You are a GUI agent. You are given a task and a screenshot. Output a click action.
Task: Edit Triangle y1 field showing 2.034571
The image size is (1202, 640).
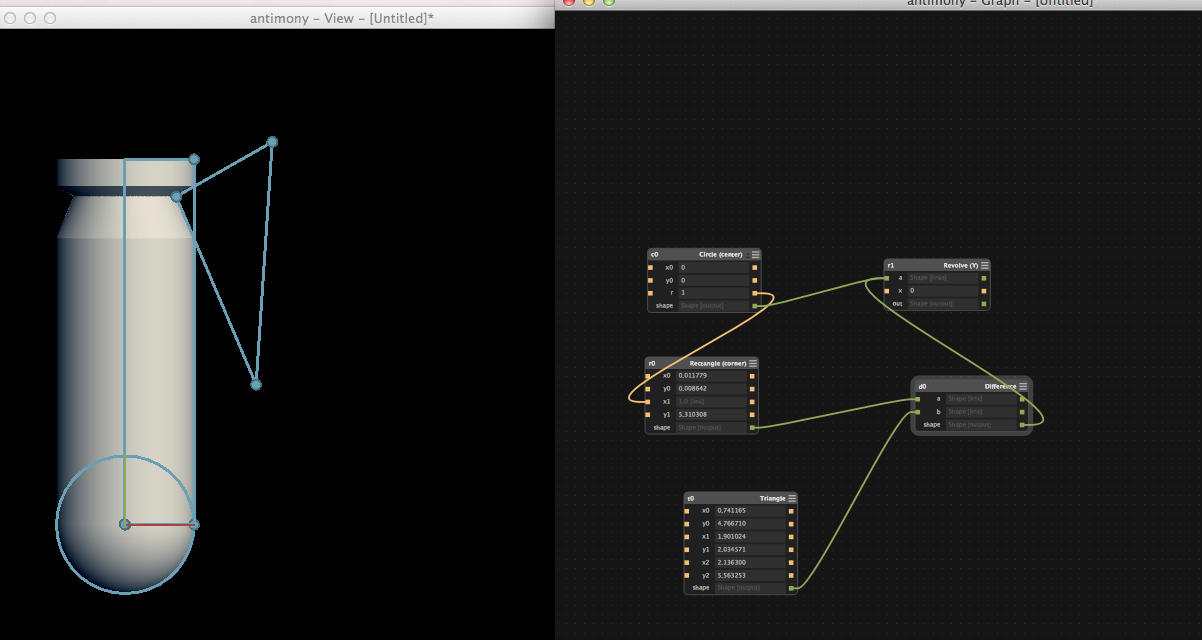(x=749, y=549)
